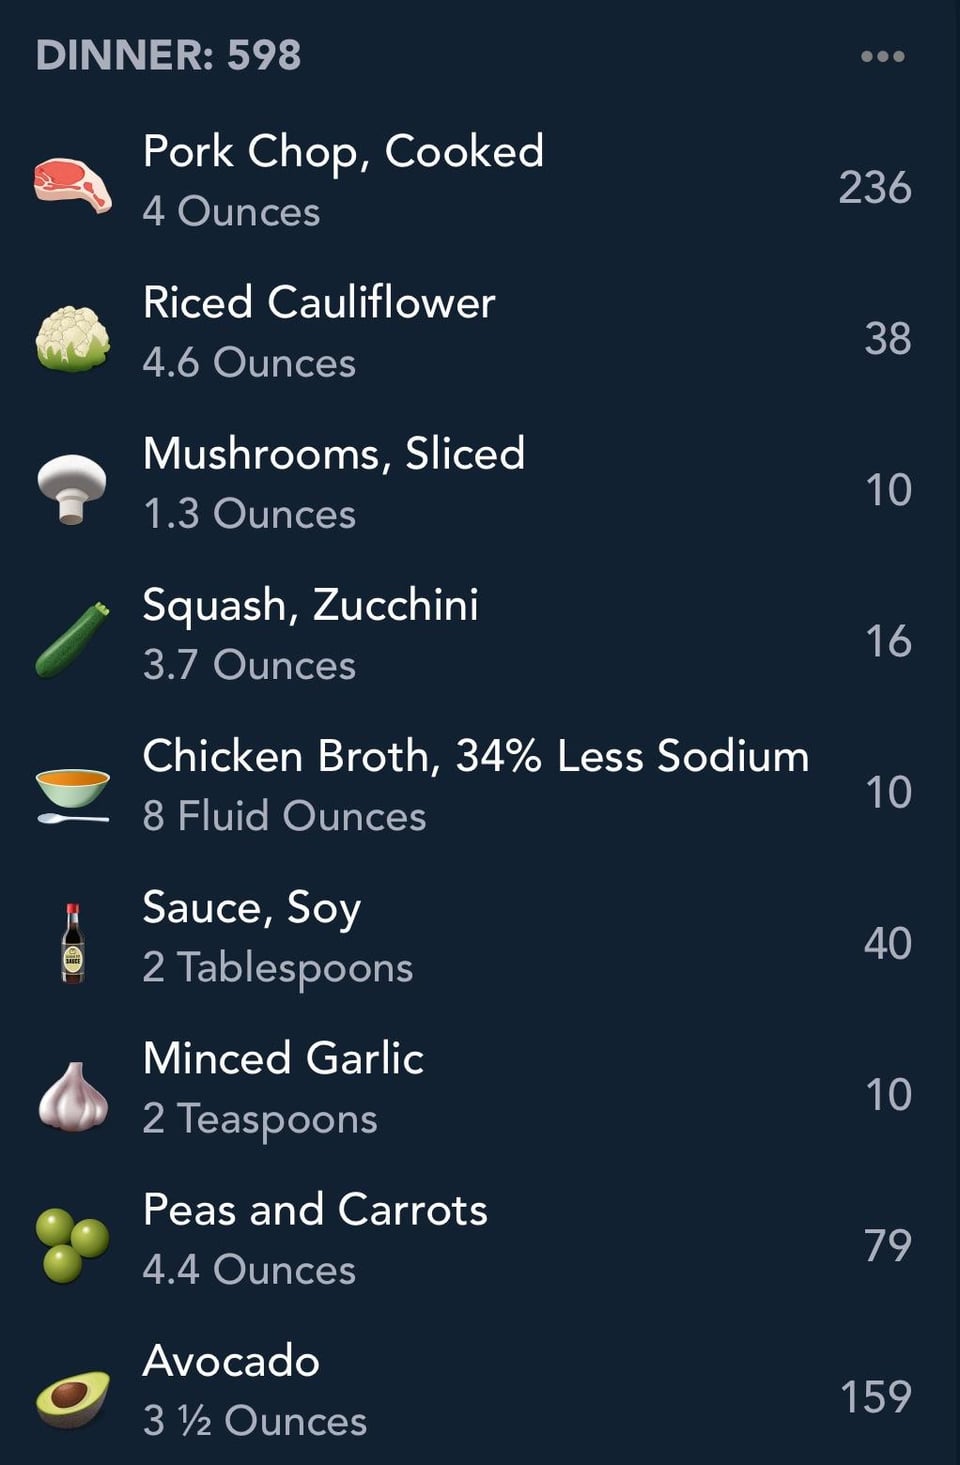Tap the soy sauce bottle icon
This screenshot has height=1465, width=960.
[72, 943]
